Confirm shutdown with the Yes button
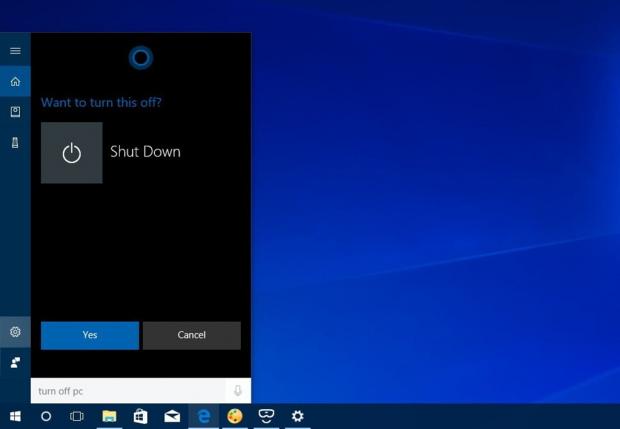The image size is (620, 429). point(90,335)
